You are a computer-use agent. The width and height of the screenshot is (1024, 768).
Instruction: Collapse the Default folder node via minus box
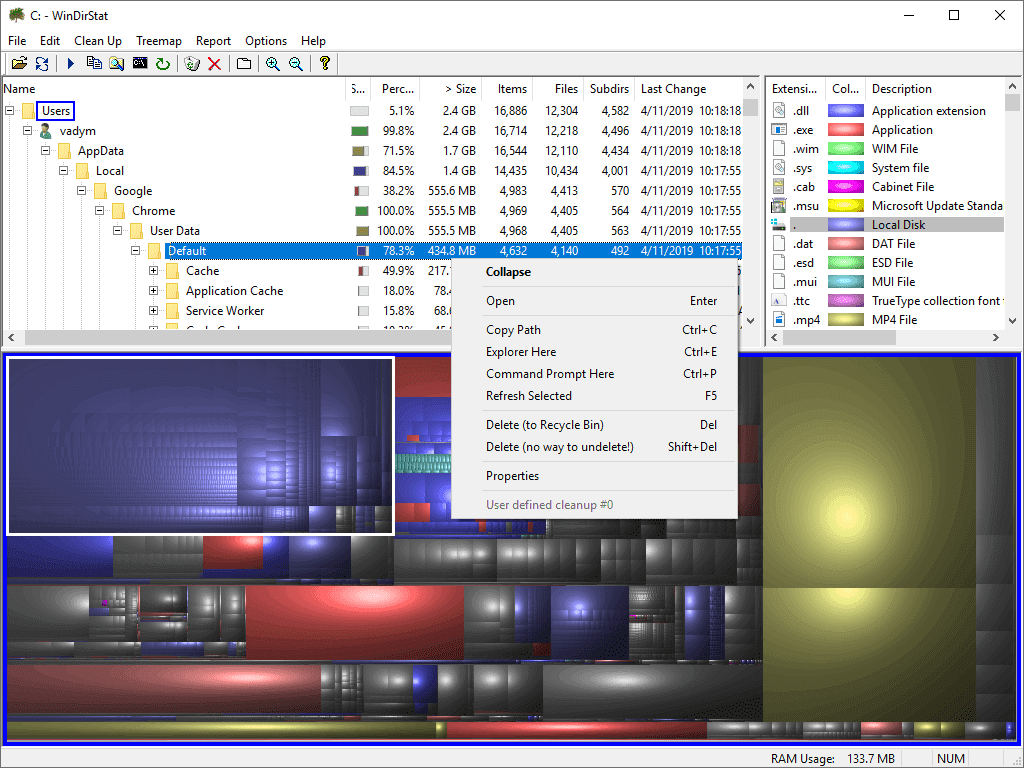click(135, 250)
